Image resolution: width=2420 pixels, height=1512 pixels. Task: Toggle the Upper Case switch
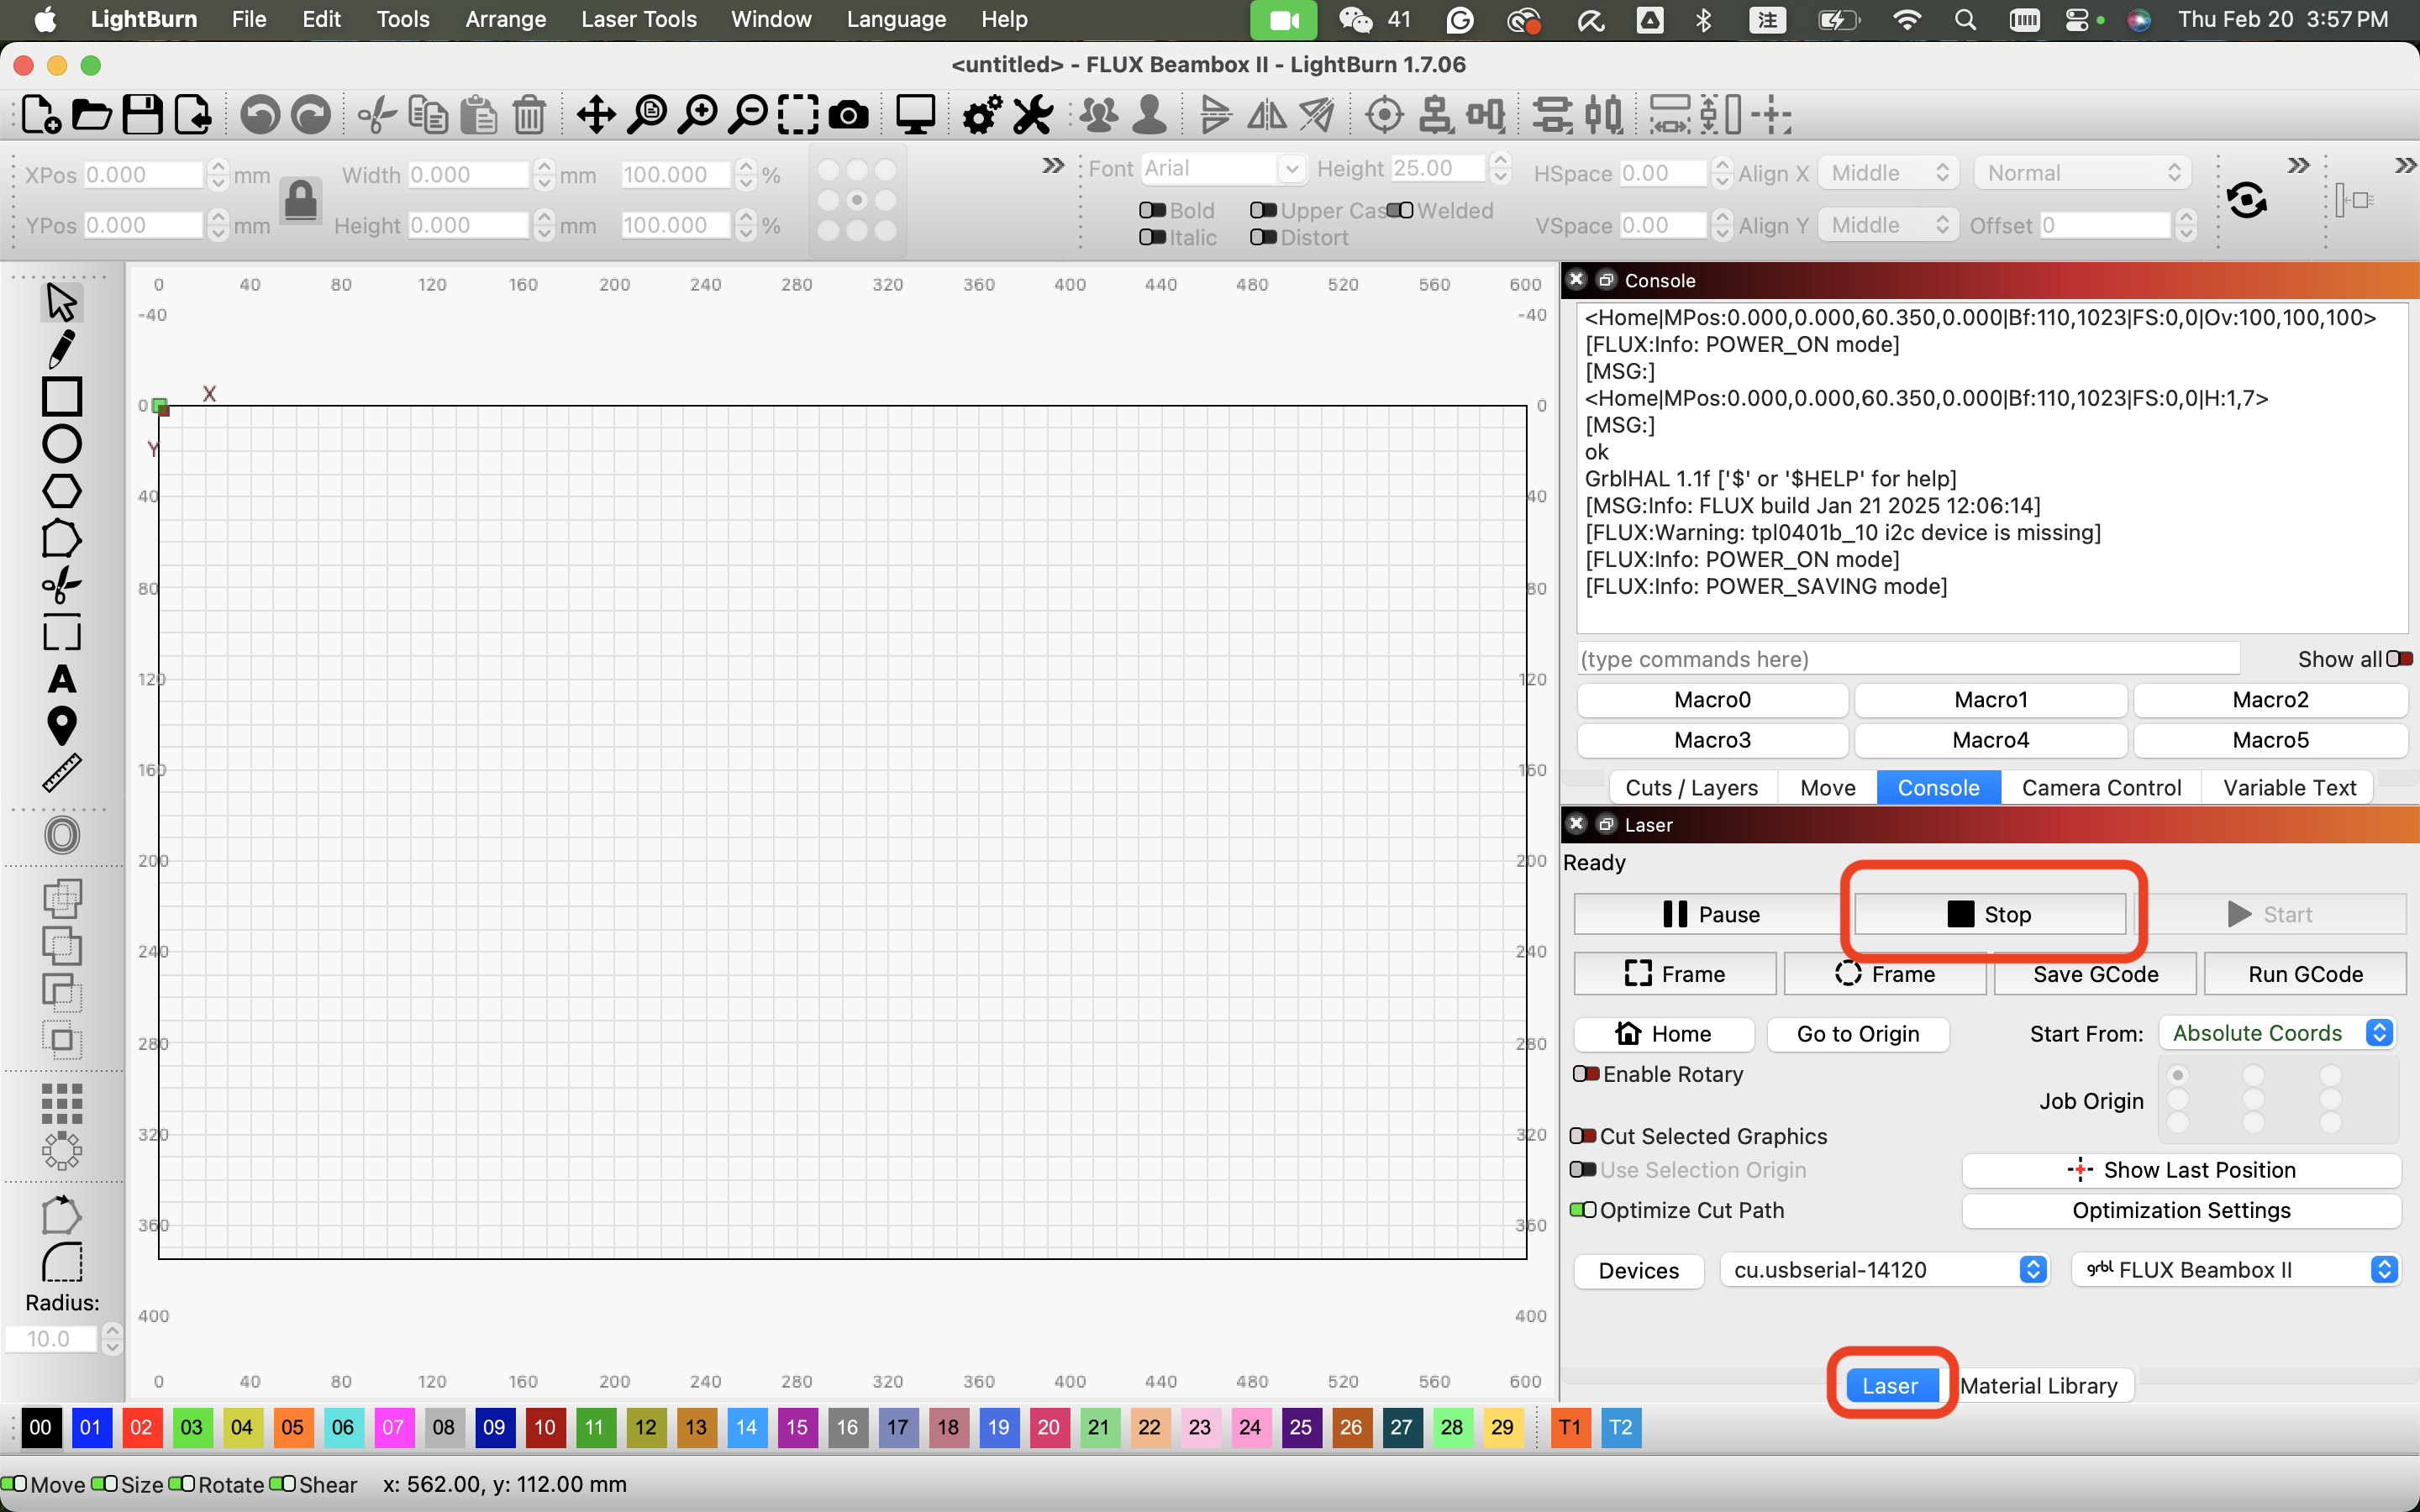[1264, 210]
